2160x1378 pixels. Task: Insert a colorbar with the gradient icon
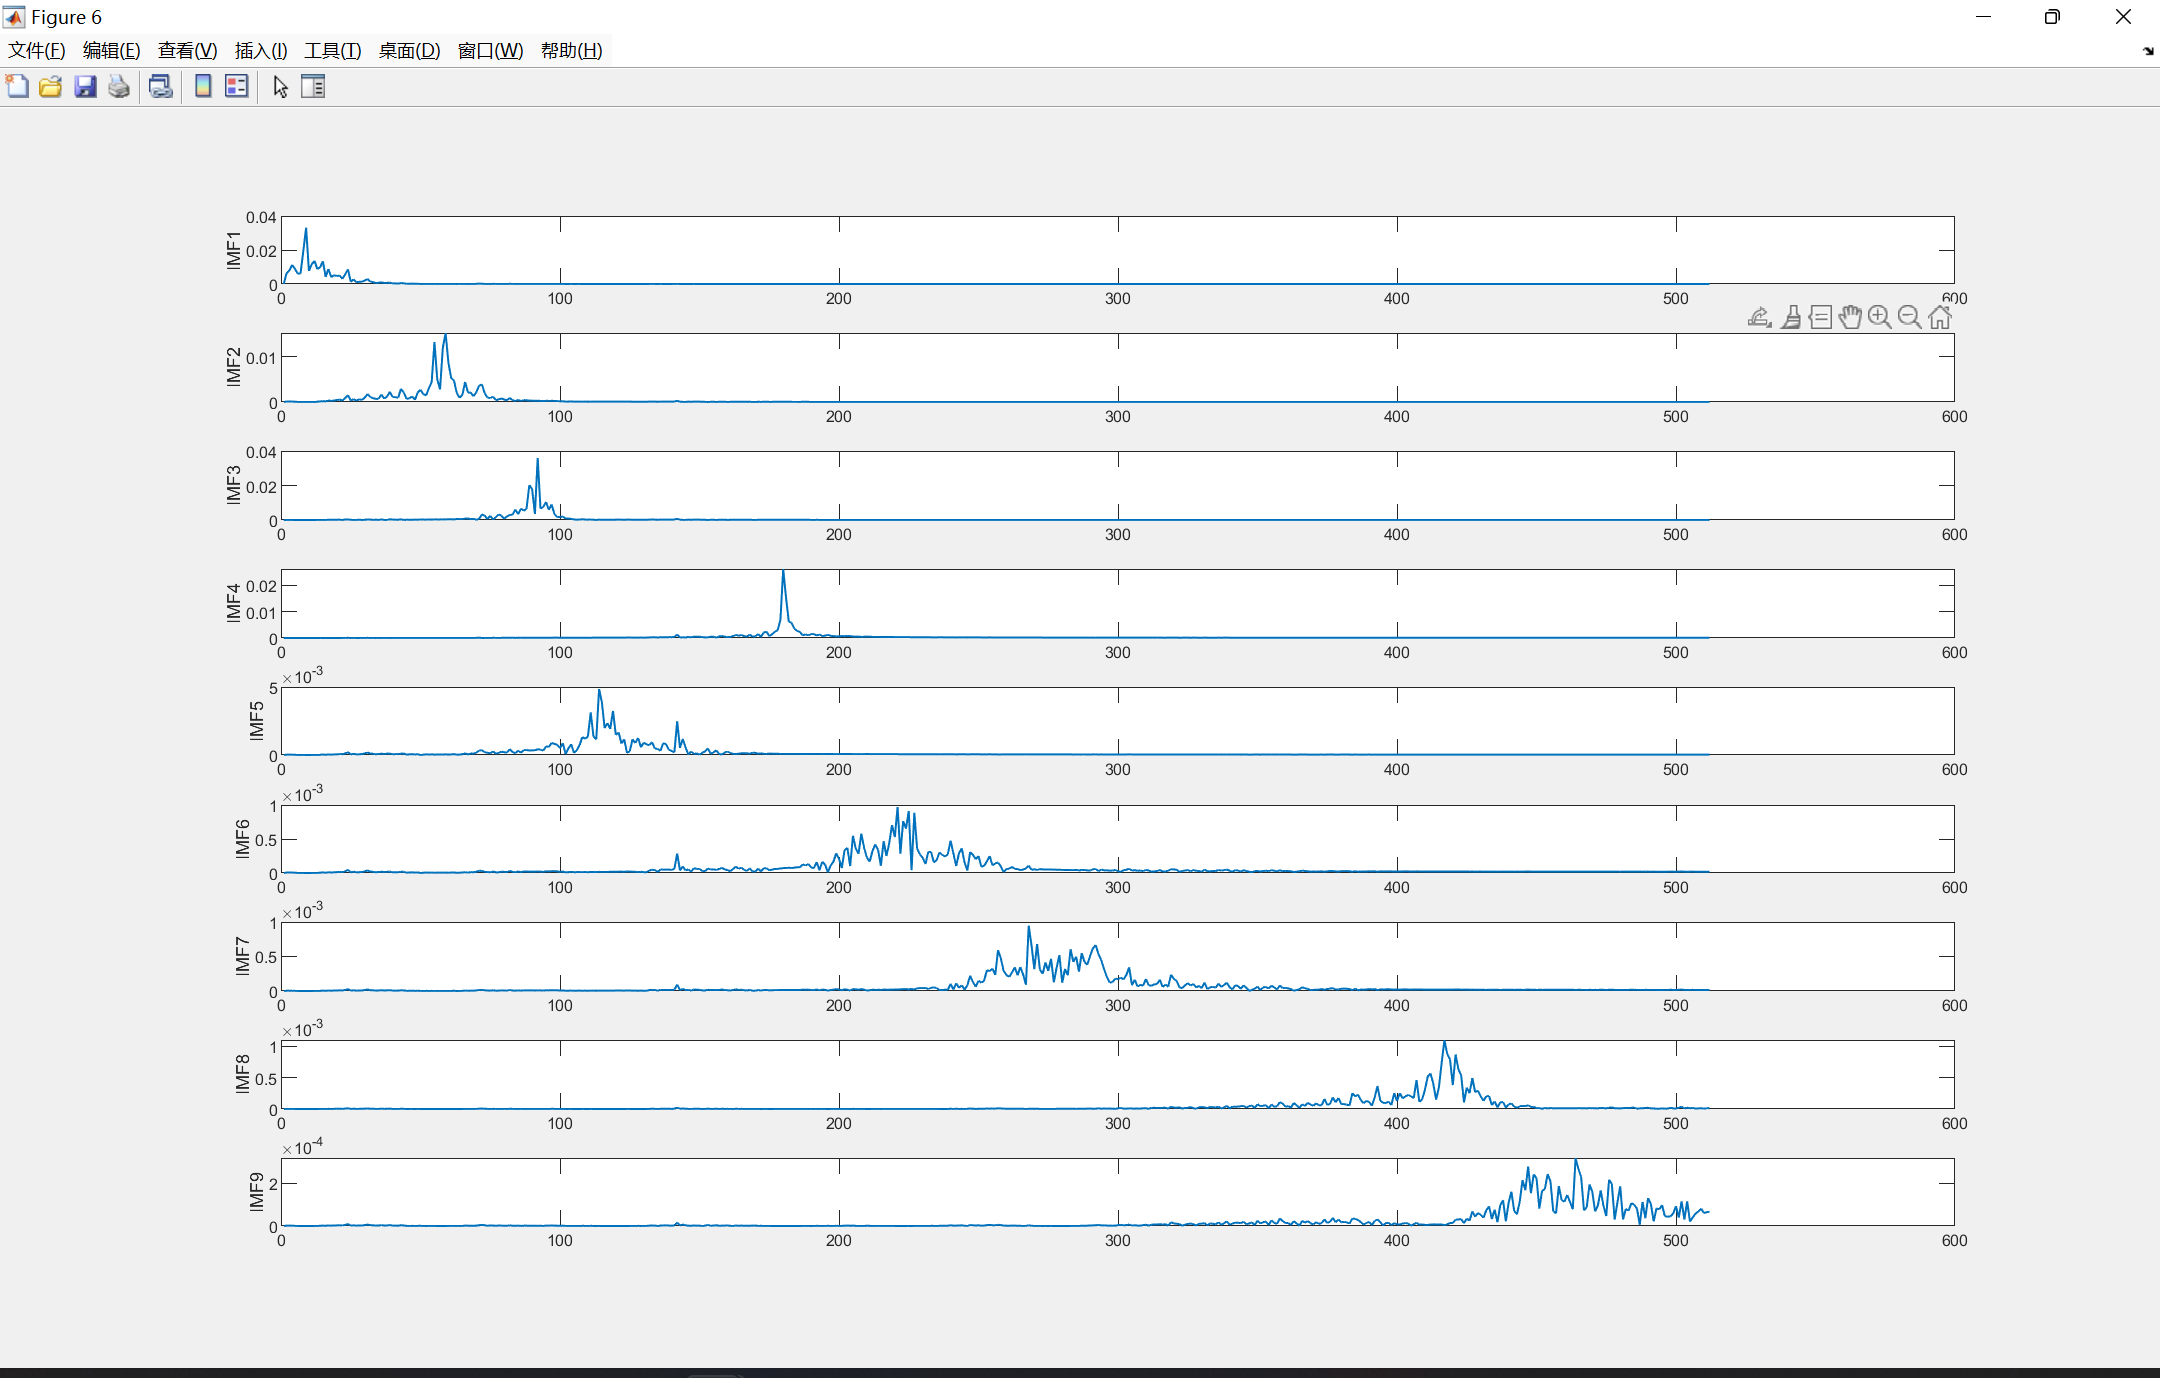(x=203, y=87)
